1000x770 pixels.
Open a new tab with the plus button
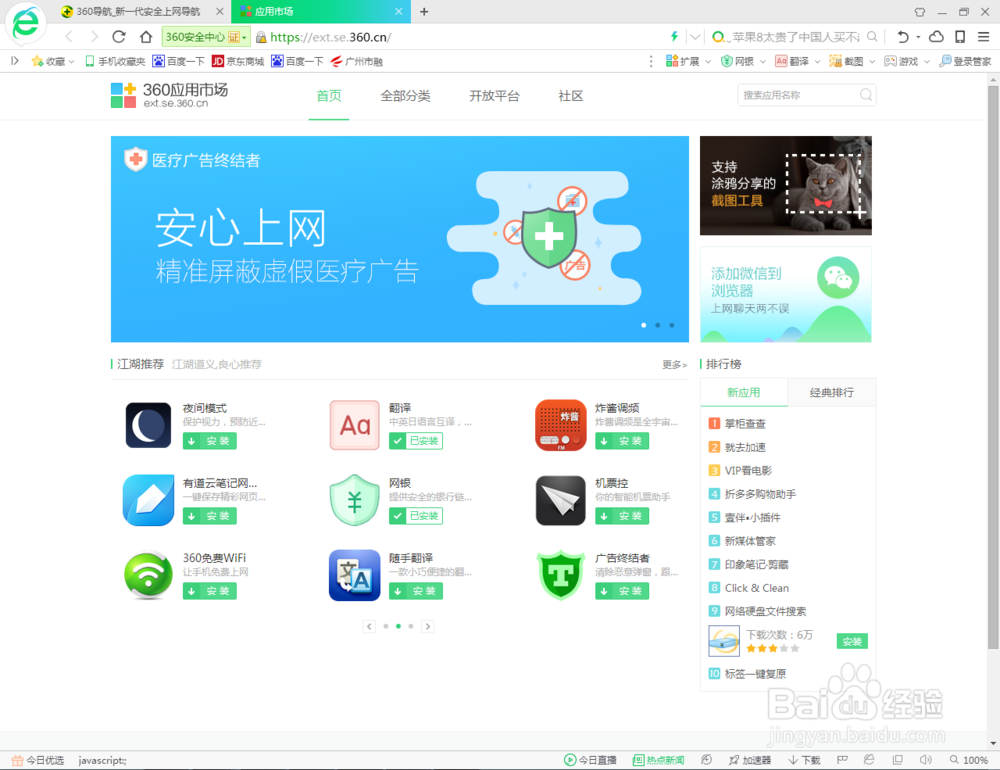[424, 11]
